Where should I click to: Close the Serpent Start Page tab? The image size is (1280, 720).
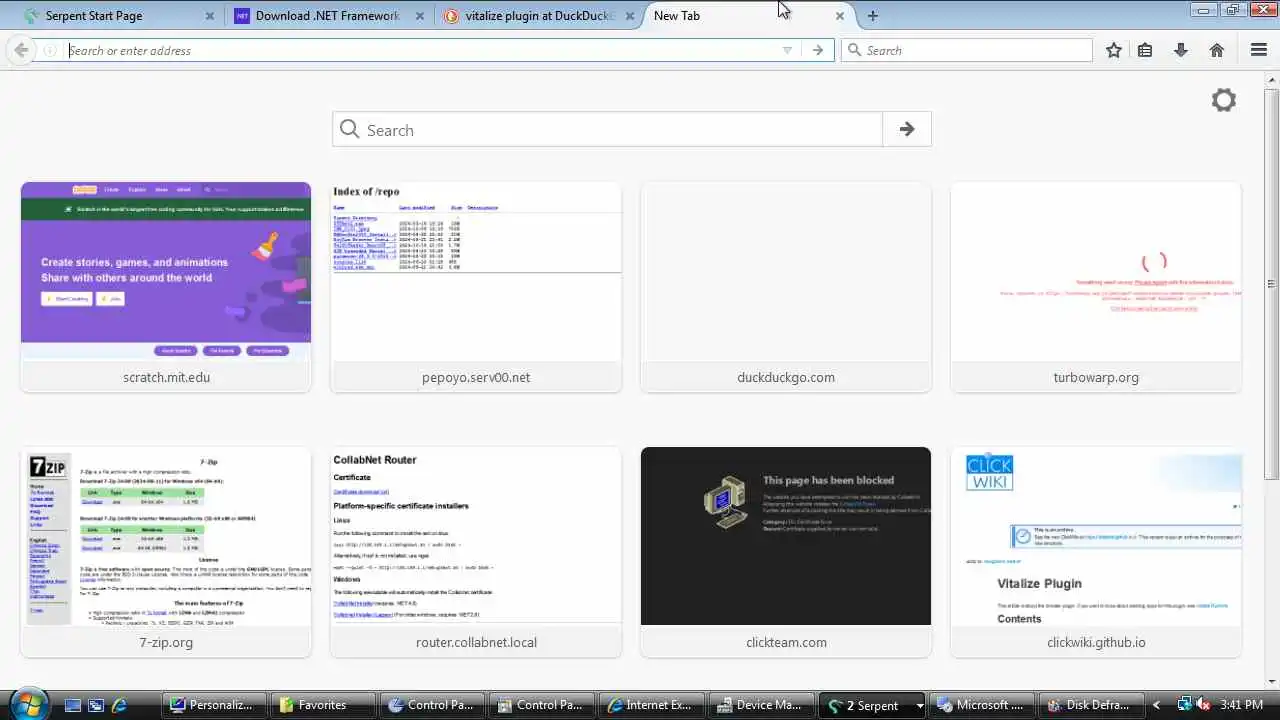click(209, 16)
